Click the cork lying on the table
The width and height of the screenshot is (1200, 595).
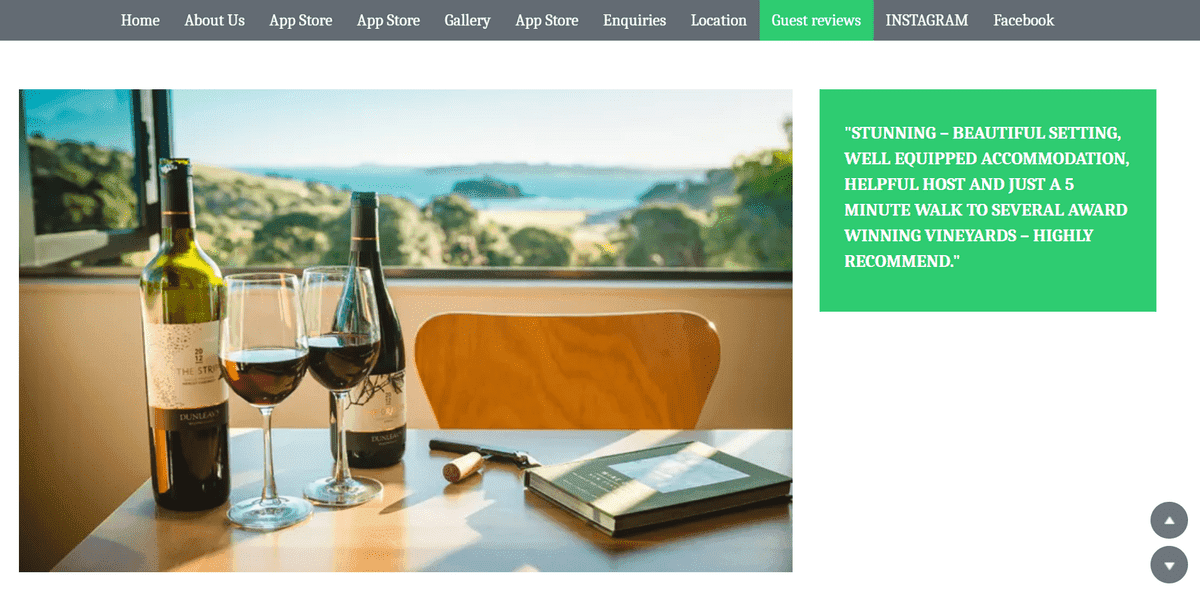(x=463, y=465)
